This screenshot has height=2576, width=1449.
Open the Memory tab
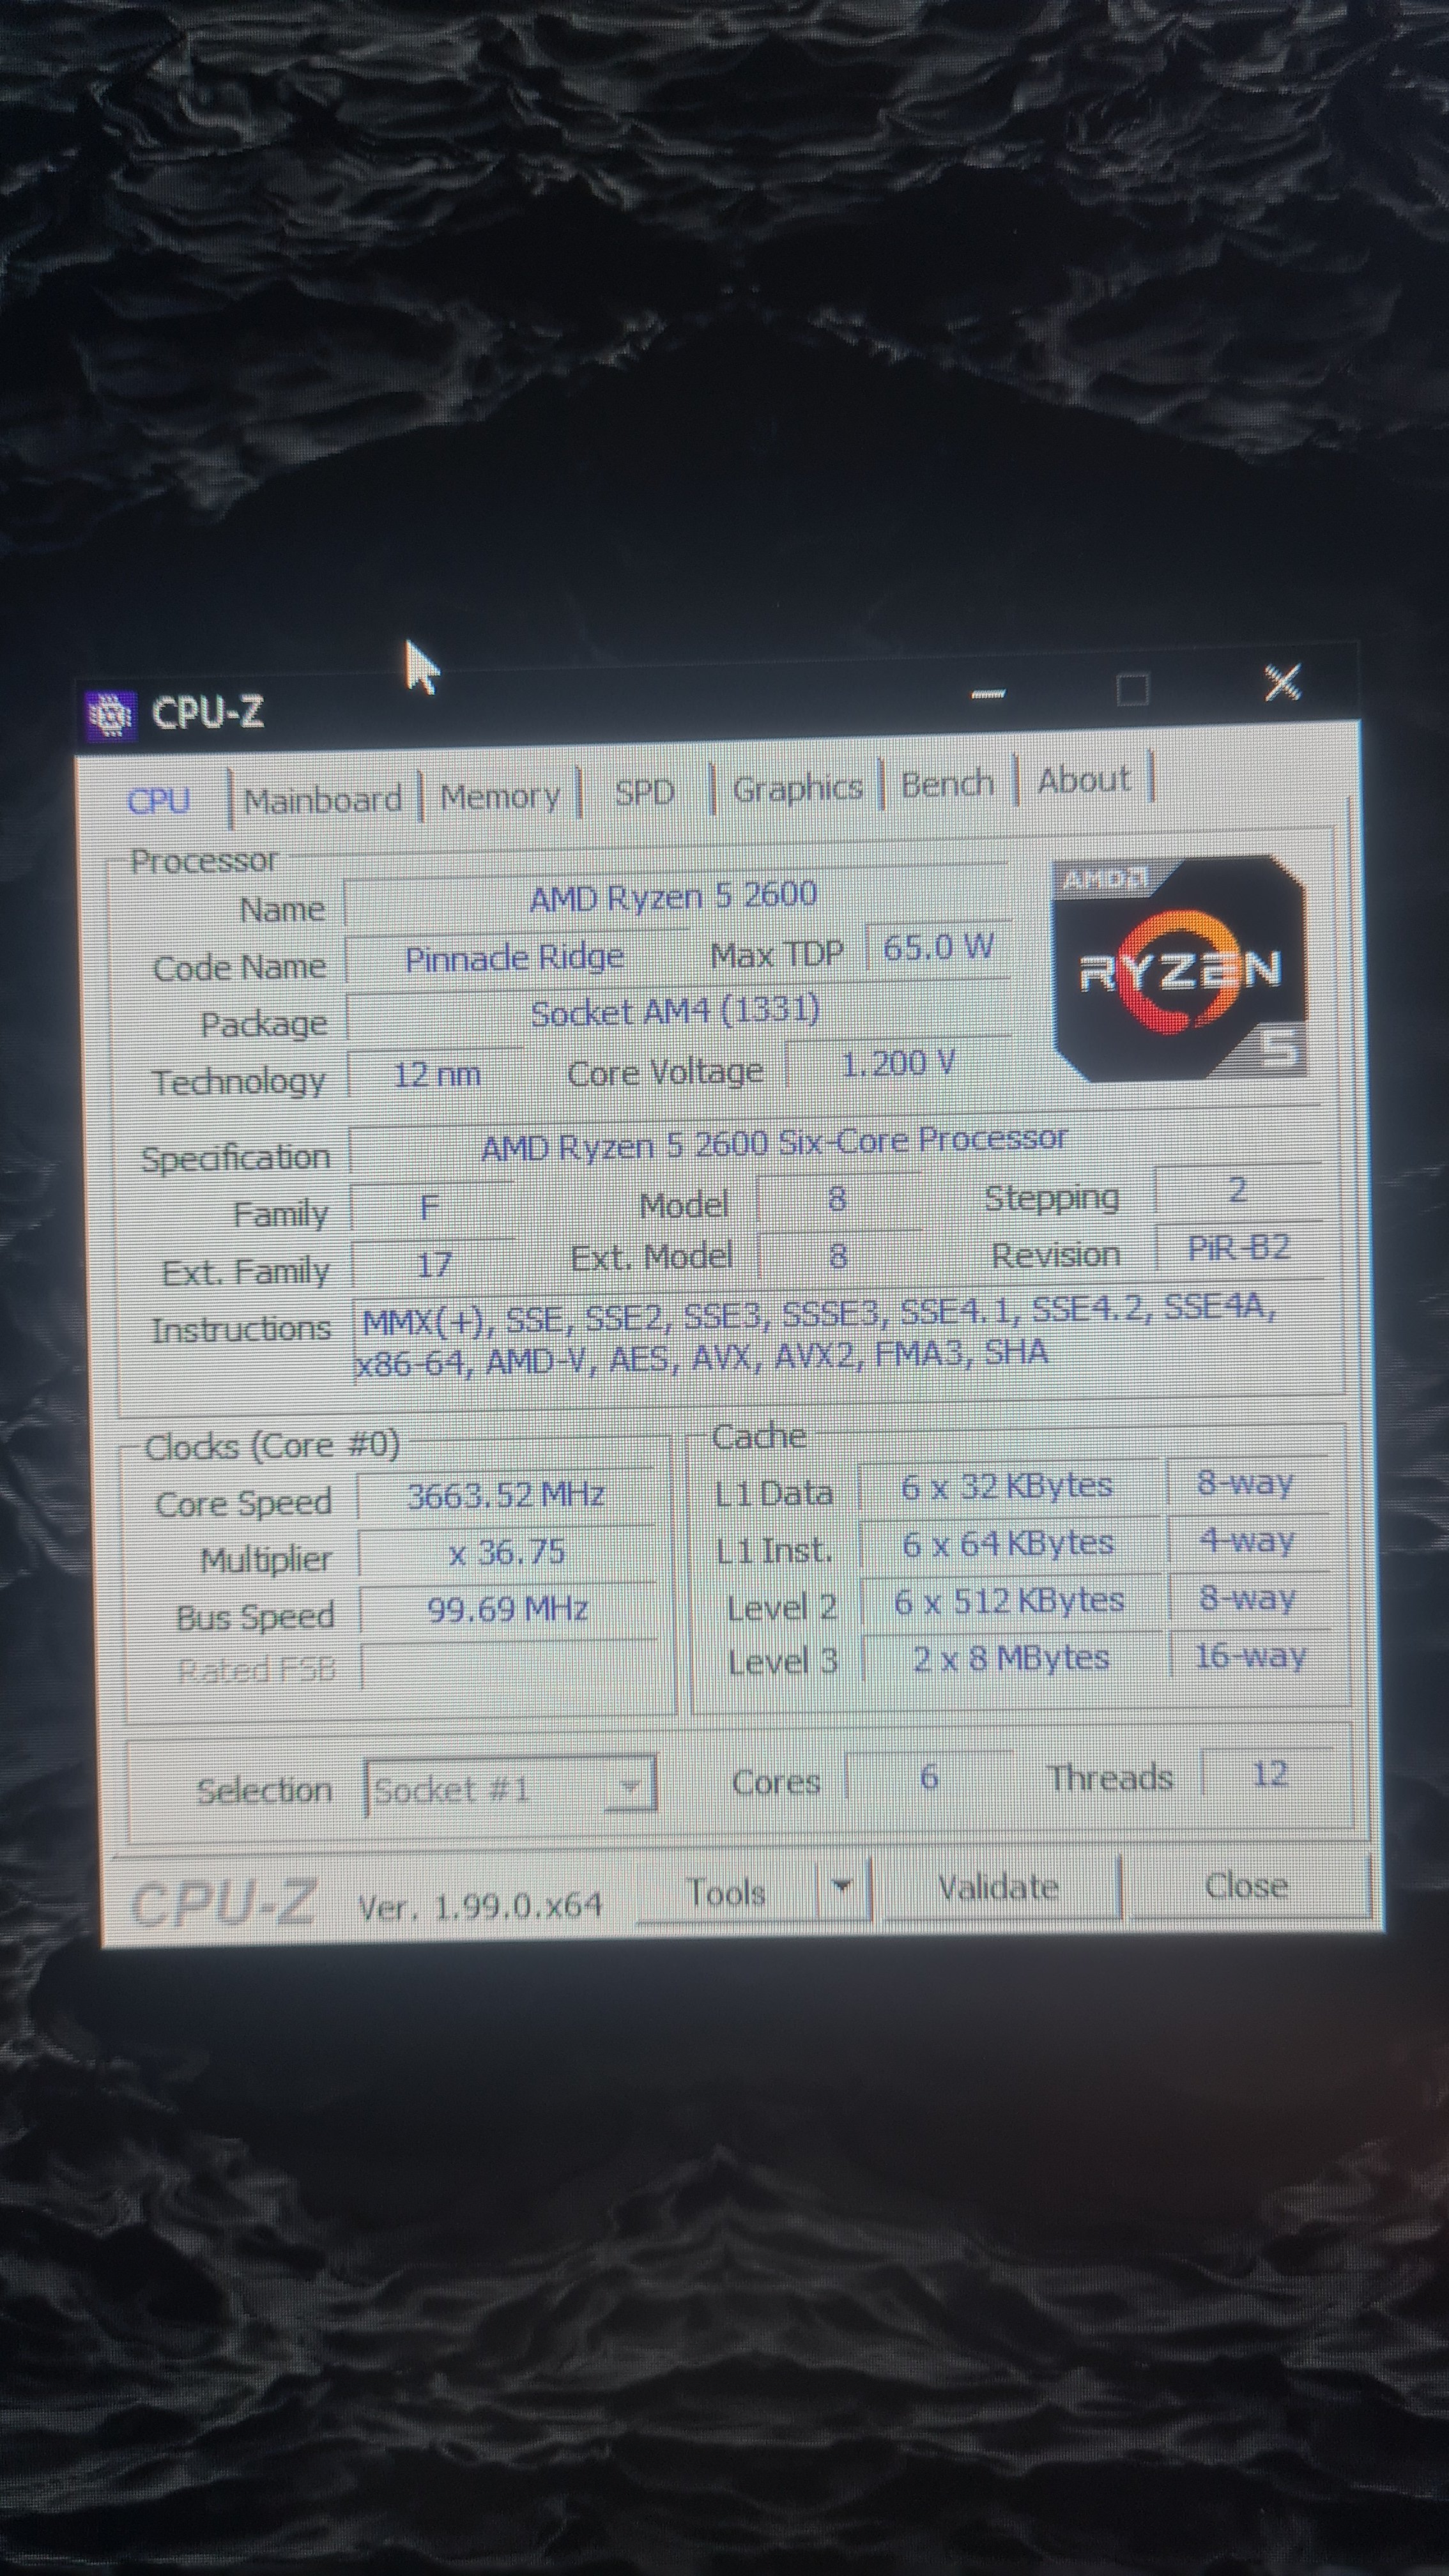500,796
